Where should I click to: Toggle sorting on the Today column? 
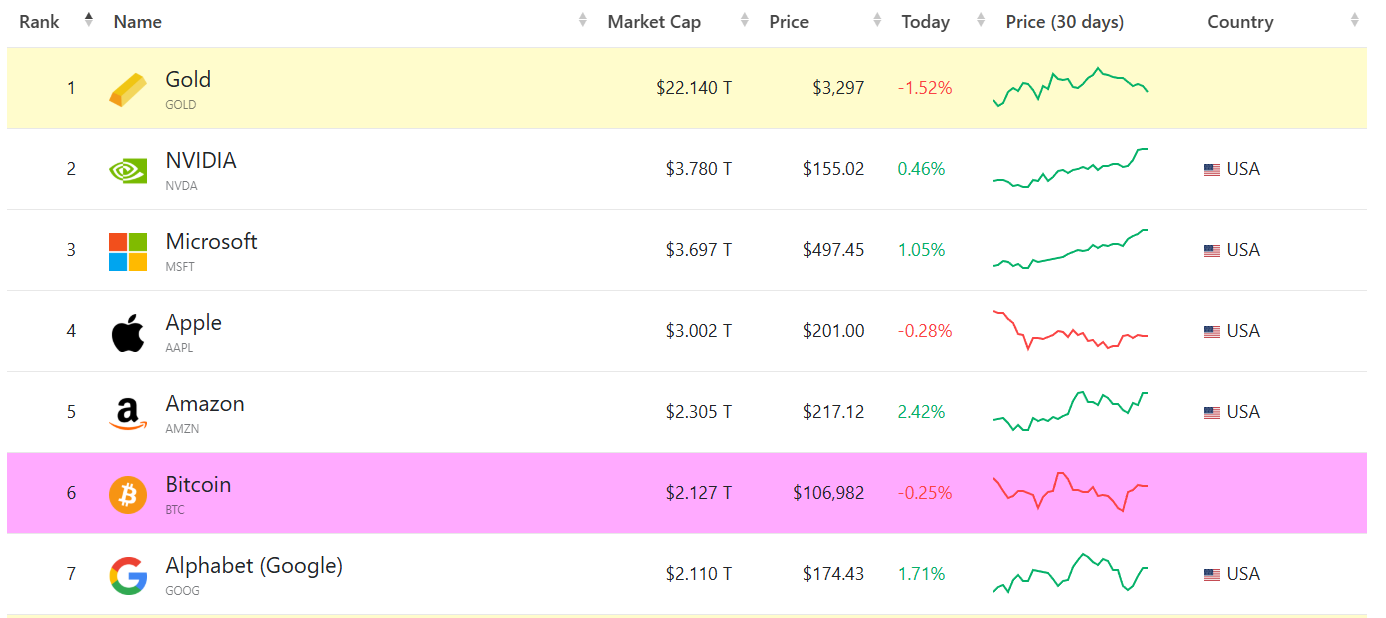point(980,20)
